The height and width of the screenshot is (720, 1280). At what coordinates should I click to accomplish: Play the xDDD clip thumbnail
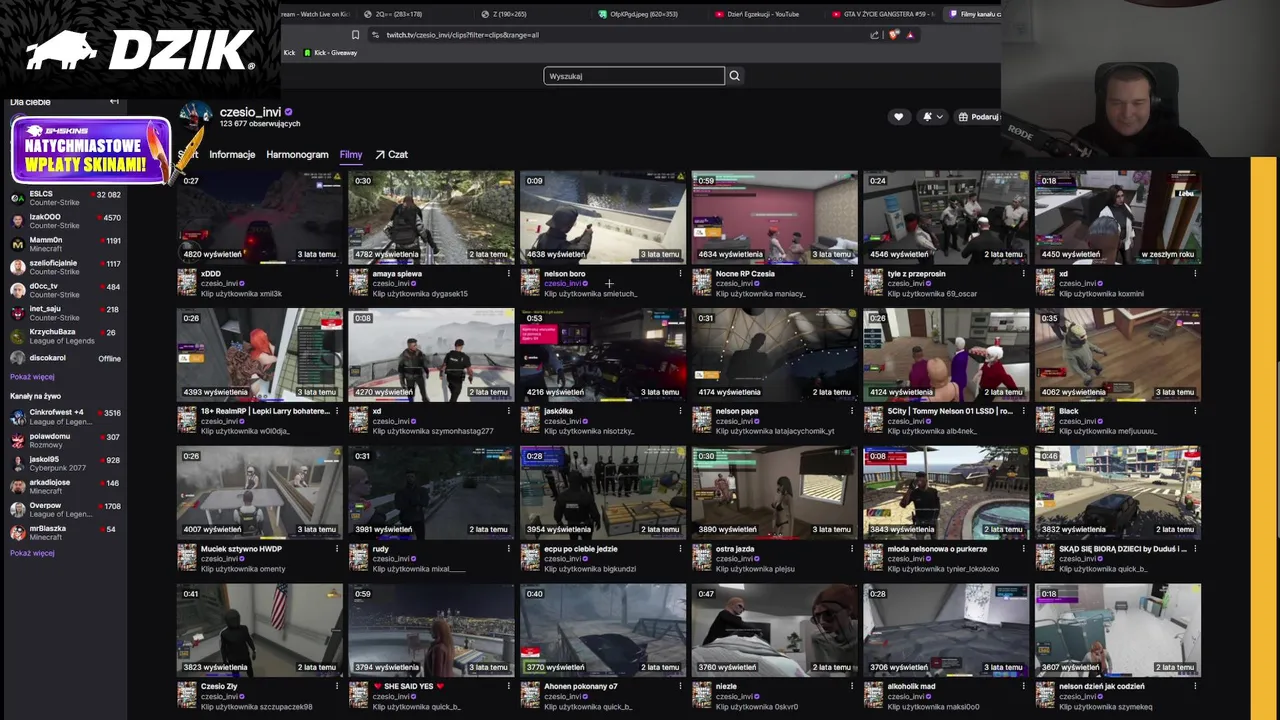pyautogui.click(x=260, y=217)
